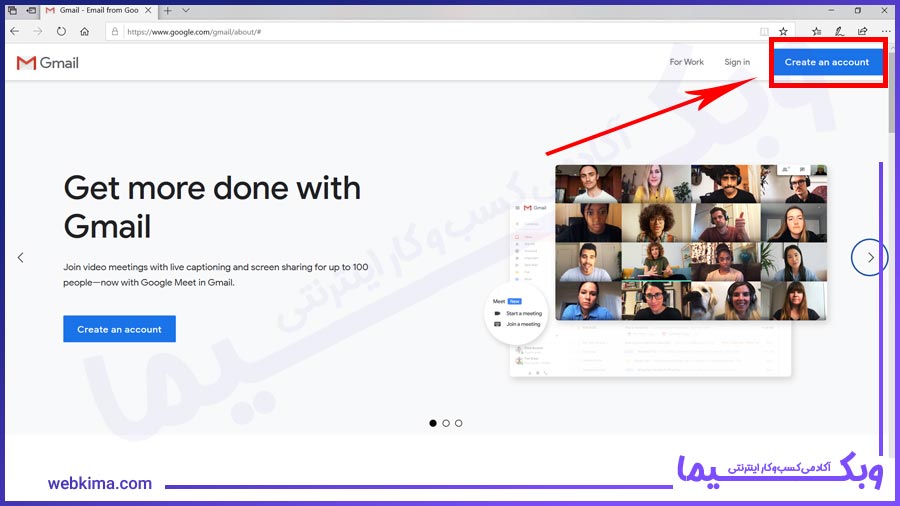
Task: Open reading view icon in address bar
Action: 764,32
